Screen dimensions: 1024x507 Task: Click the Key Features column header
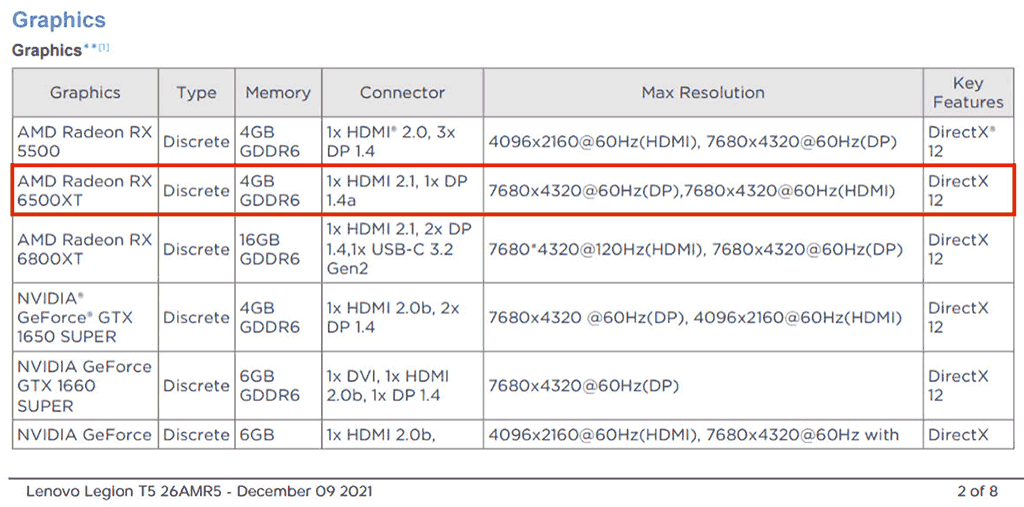968,93
